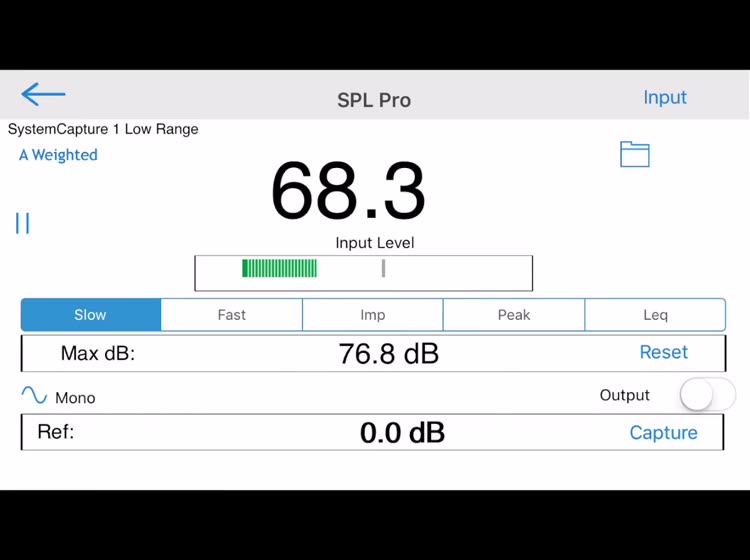Pause the SPL measurement
The height and width of the screenshot is (560, 750).
tap(22, 223)
